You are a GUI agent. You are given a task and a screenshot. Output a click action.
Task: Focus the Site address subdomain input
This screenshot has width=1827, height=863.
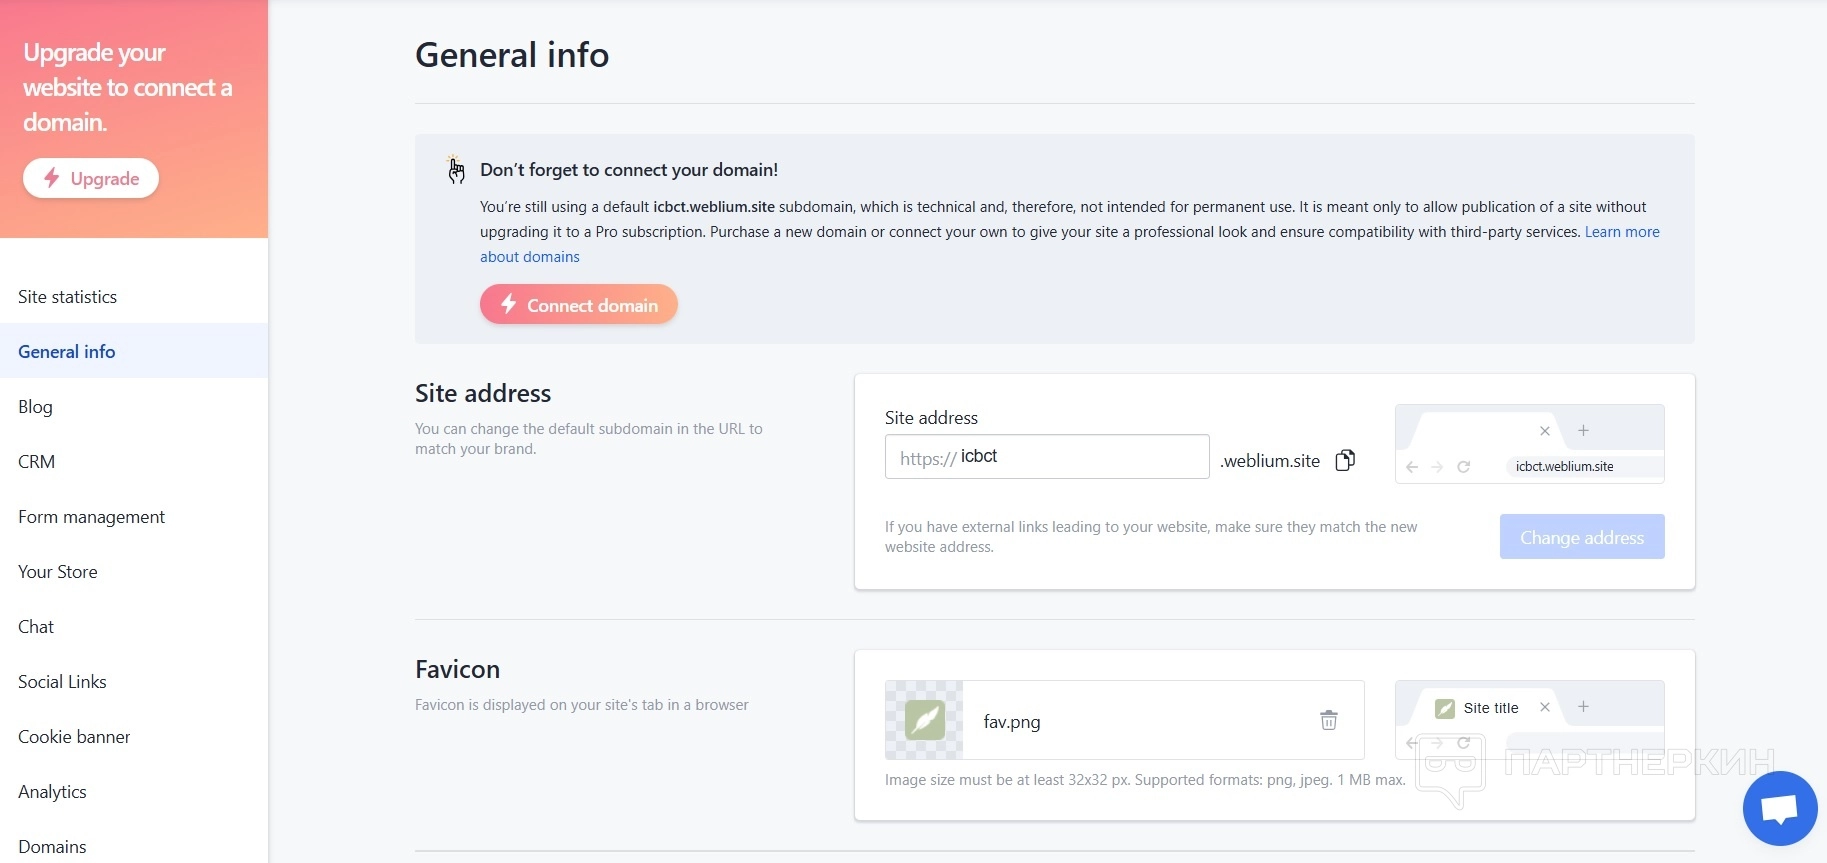[x=1078, y=457]
